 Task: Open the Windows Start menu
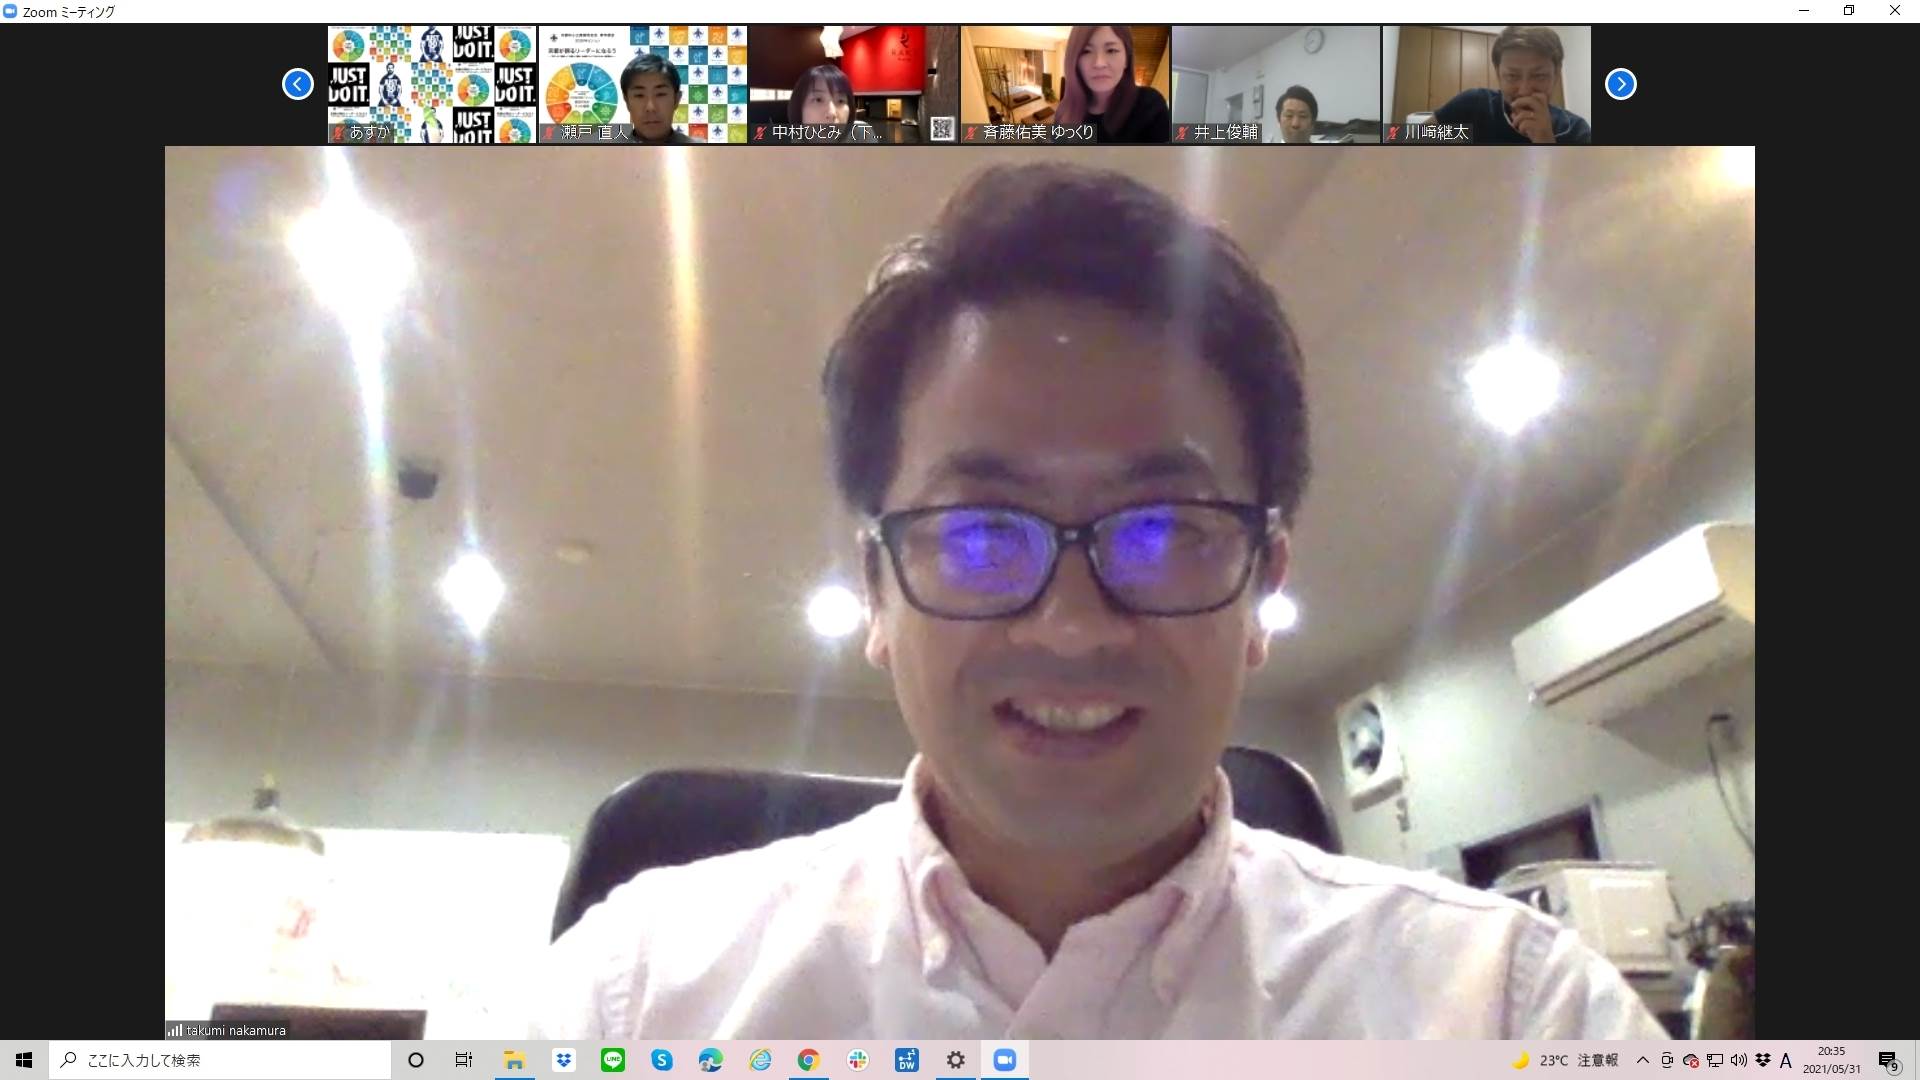point(24,1060)
